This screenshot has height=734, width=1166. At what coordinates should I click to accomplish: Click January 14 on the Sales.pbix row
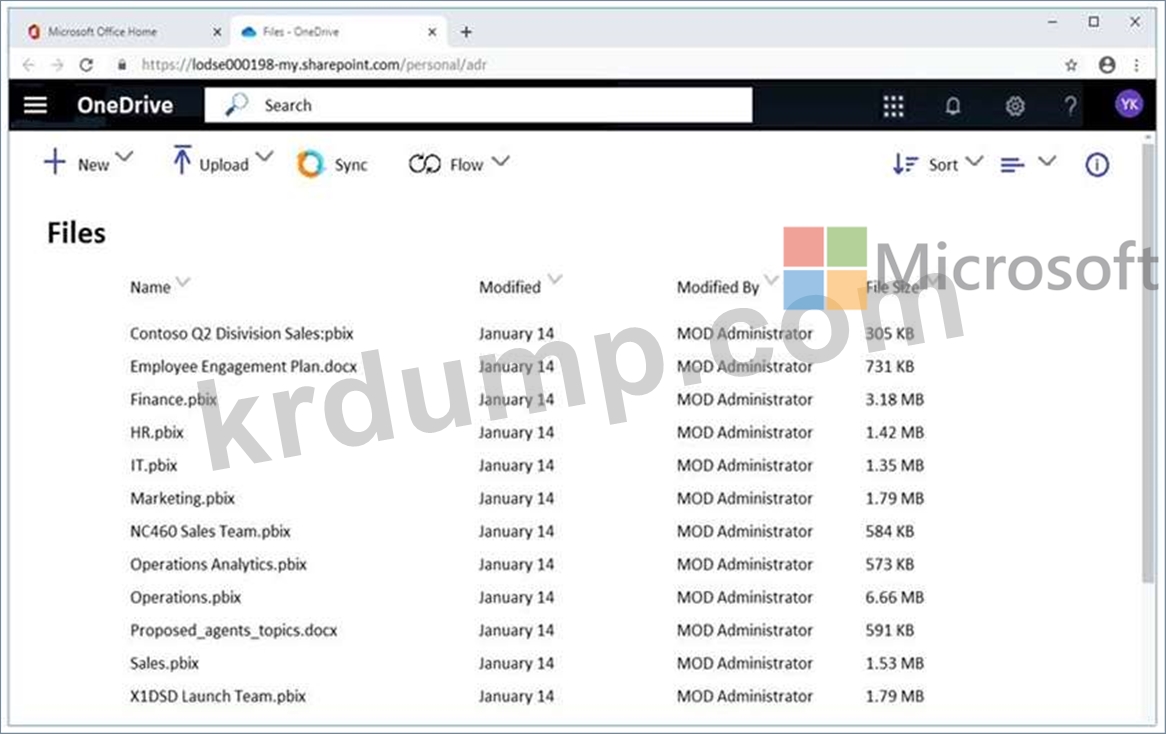pyautogui.click(x=516, y=663)
